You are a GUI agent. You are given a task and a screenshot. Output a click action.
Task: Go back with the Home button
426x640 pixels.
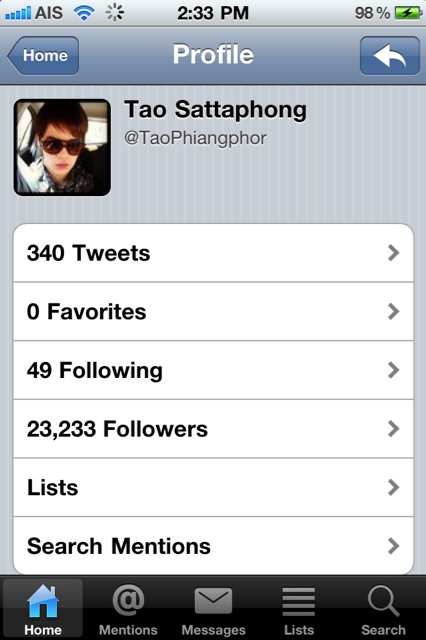coord(43,56)
